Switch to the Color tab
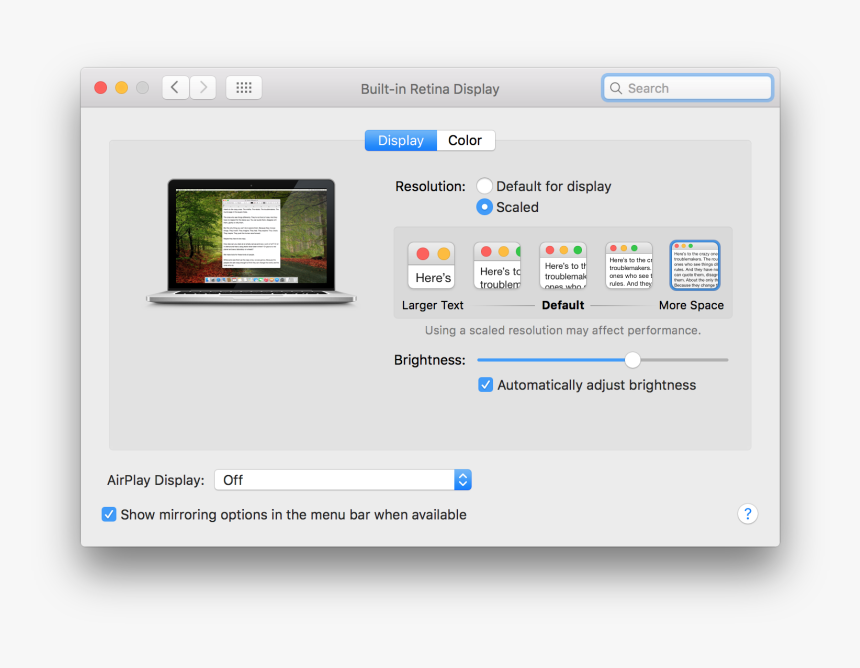860x668 pixels. coord(465,140)
